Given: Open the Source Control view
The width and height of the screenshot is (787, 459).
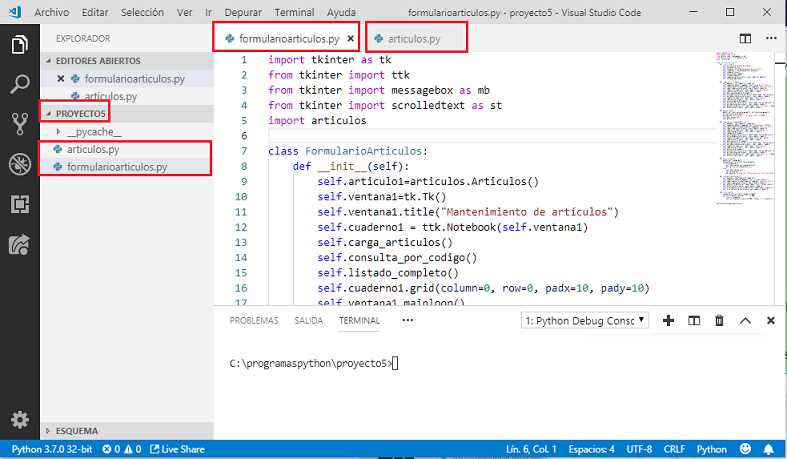Looking at the screenshot, I should click(19, 124).
